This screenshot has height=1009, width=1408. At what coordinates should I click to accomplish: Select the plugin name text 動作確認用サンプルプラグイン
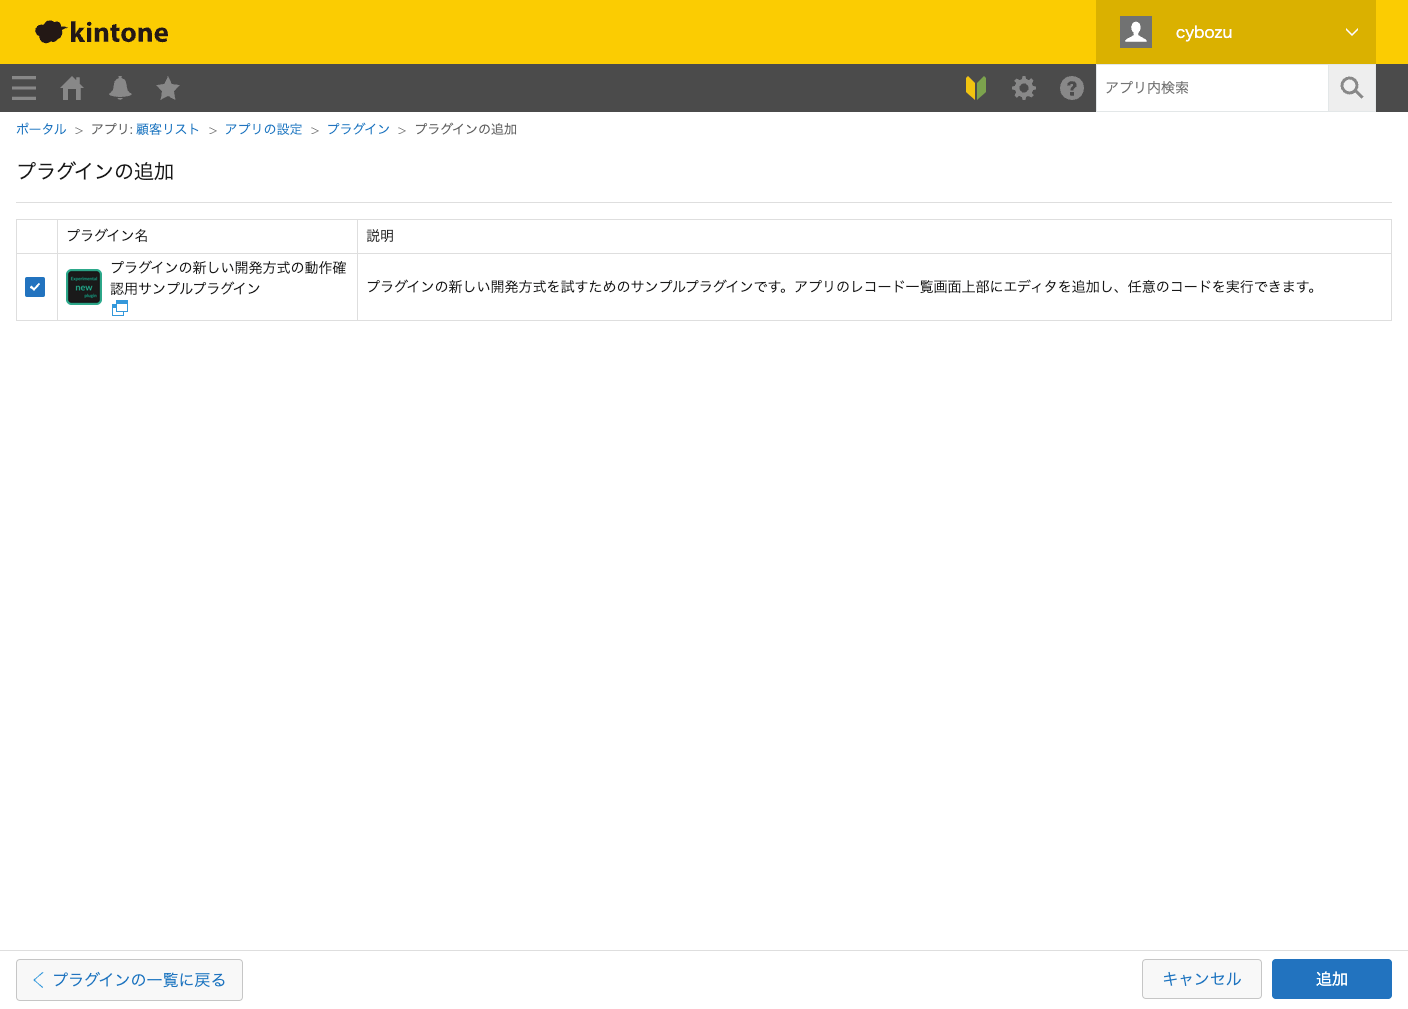(x=228, y=278)
